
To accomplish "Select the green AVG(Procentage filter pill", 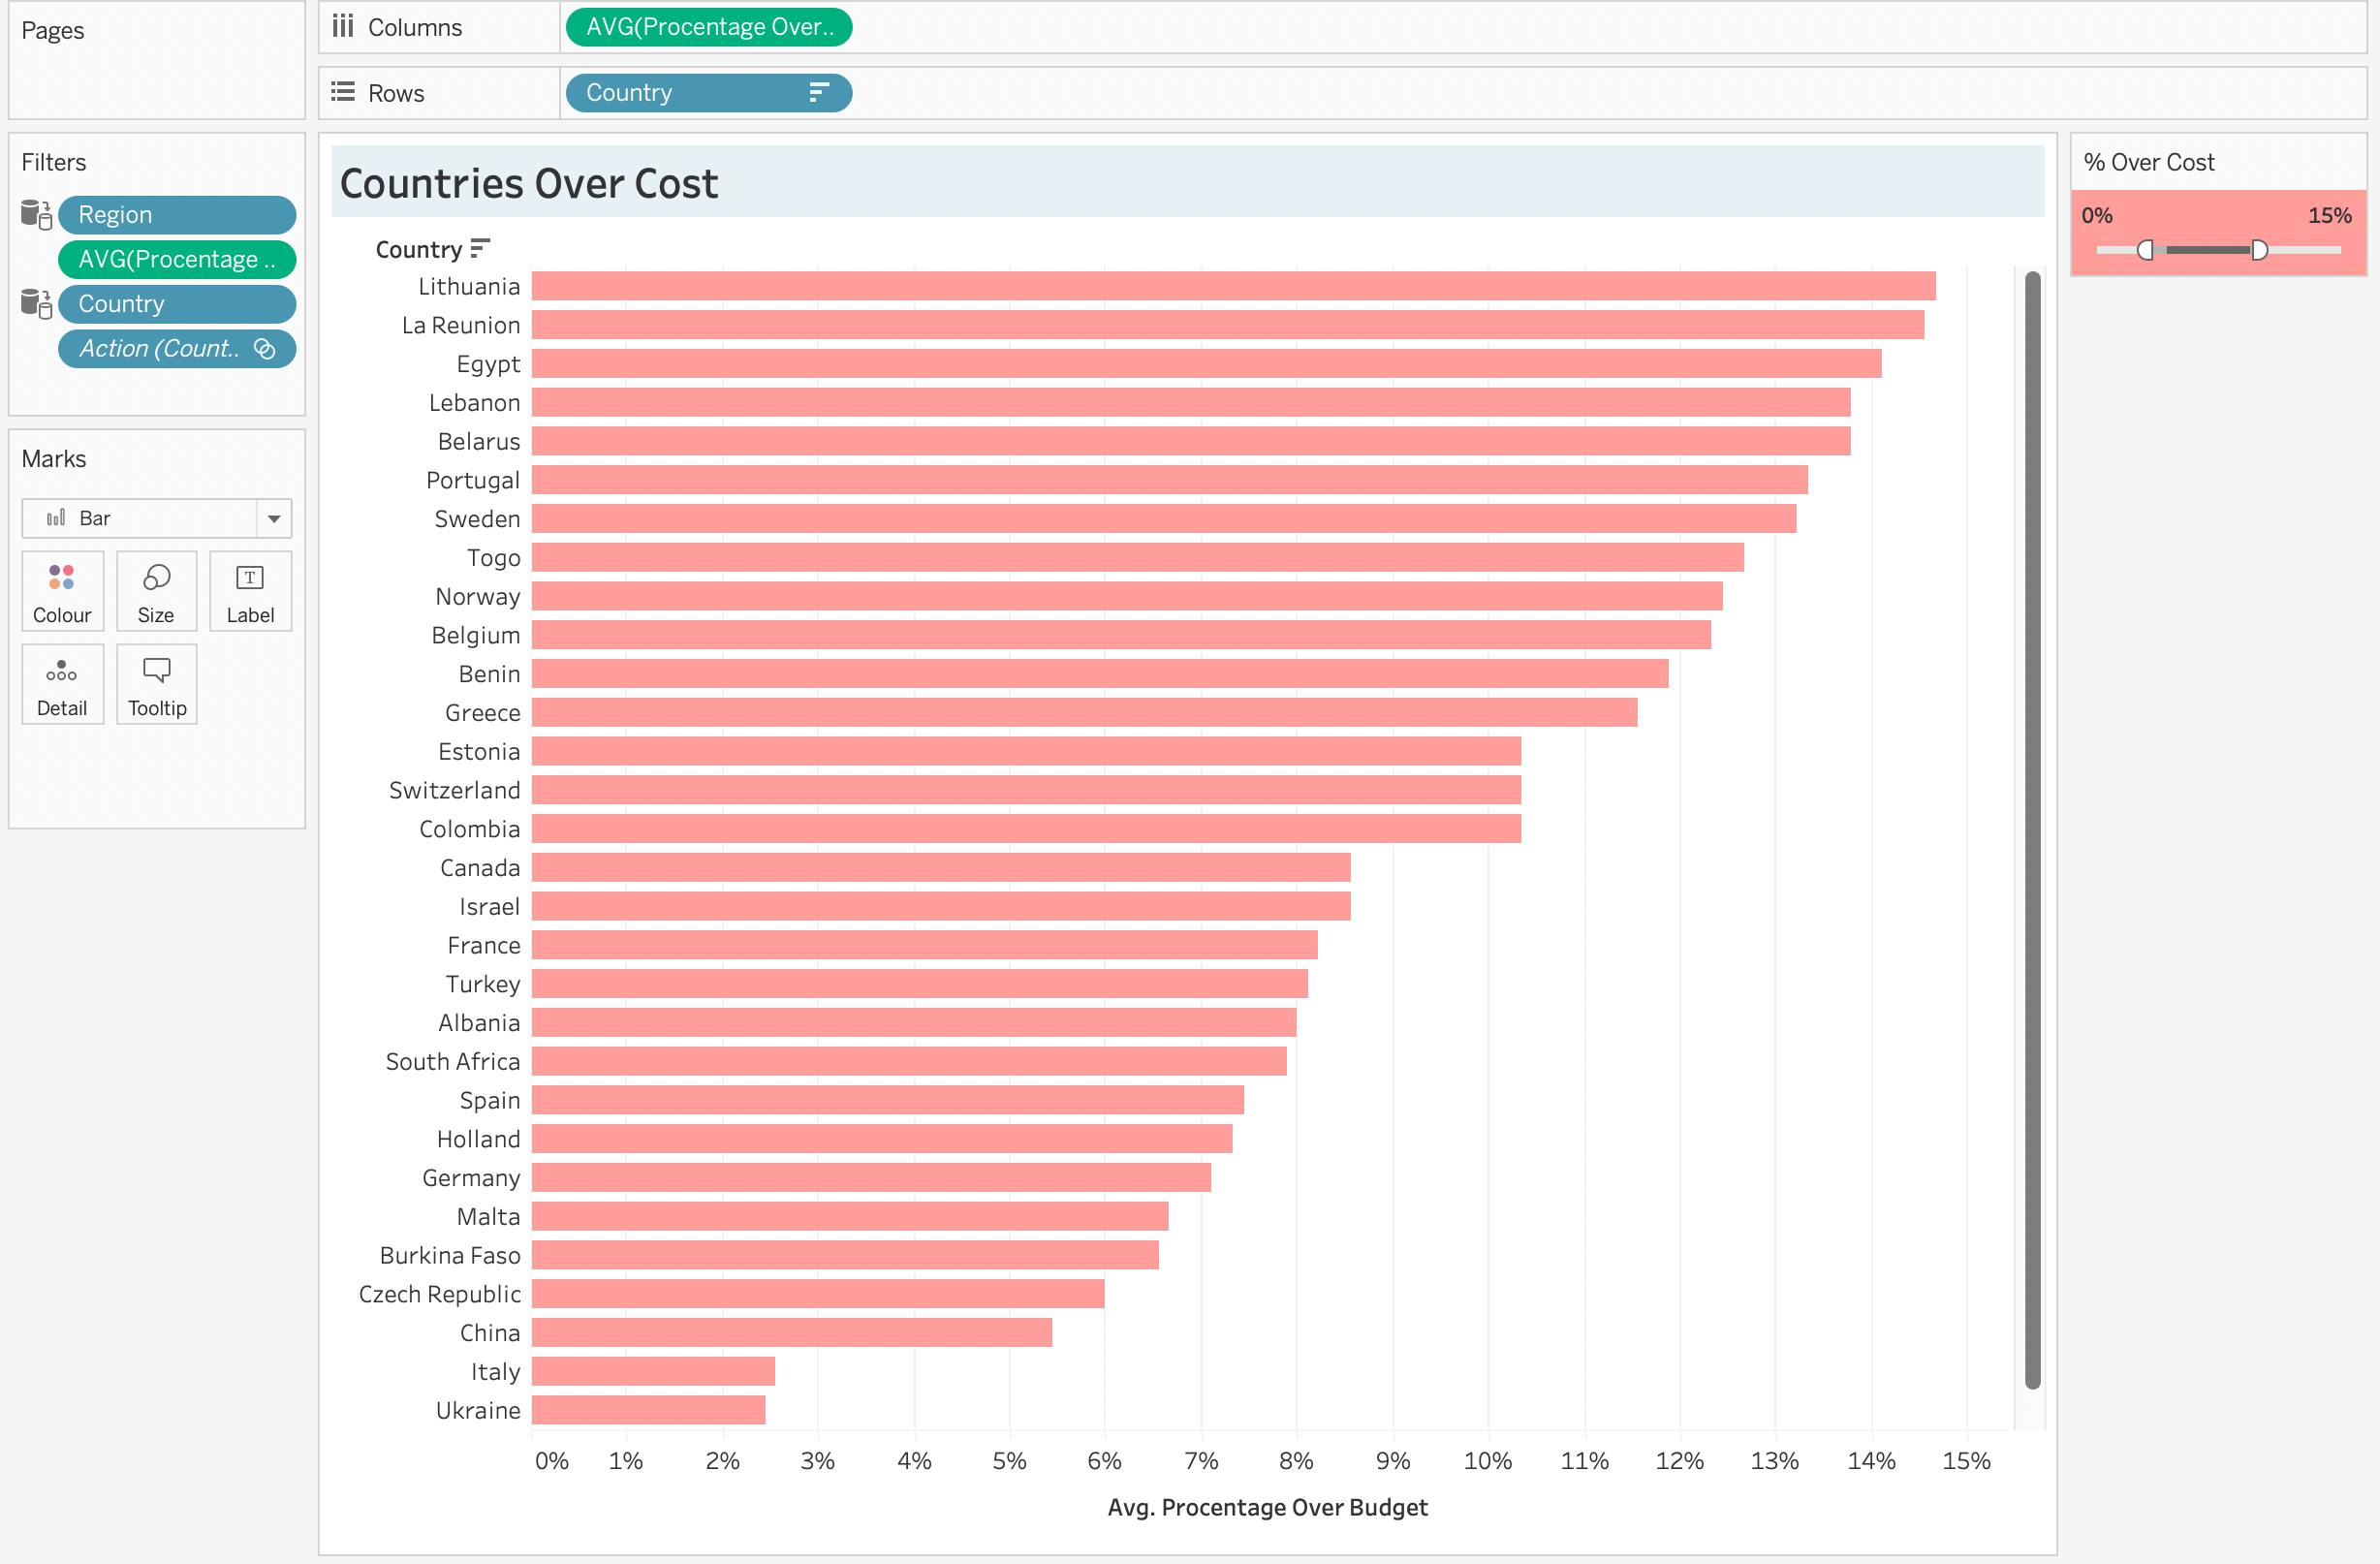I will pos(176,259).
